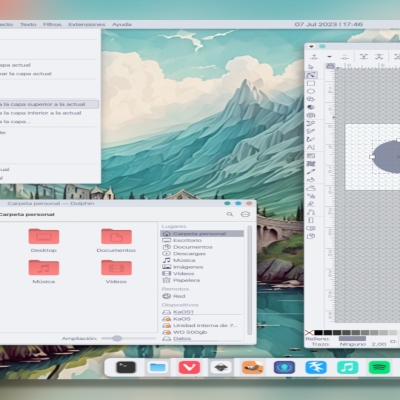The image size is (400, 400).
Task: Select the Connector tool in Inkscape
Action: tap(311, 212)
